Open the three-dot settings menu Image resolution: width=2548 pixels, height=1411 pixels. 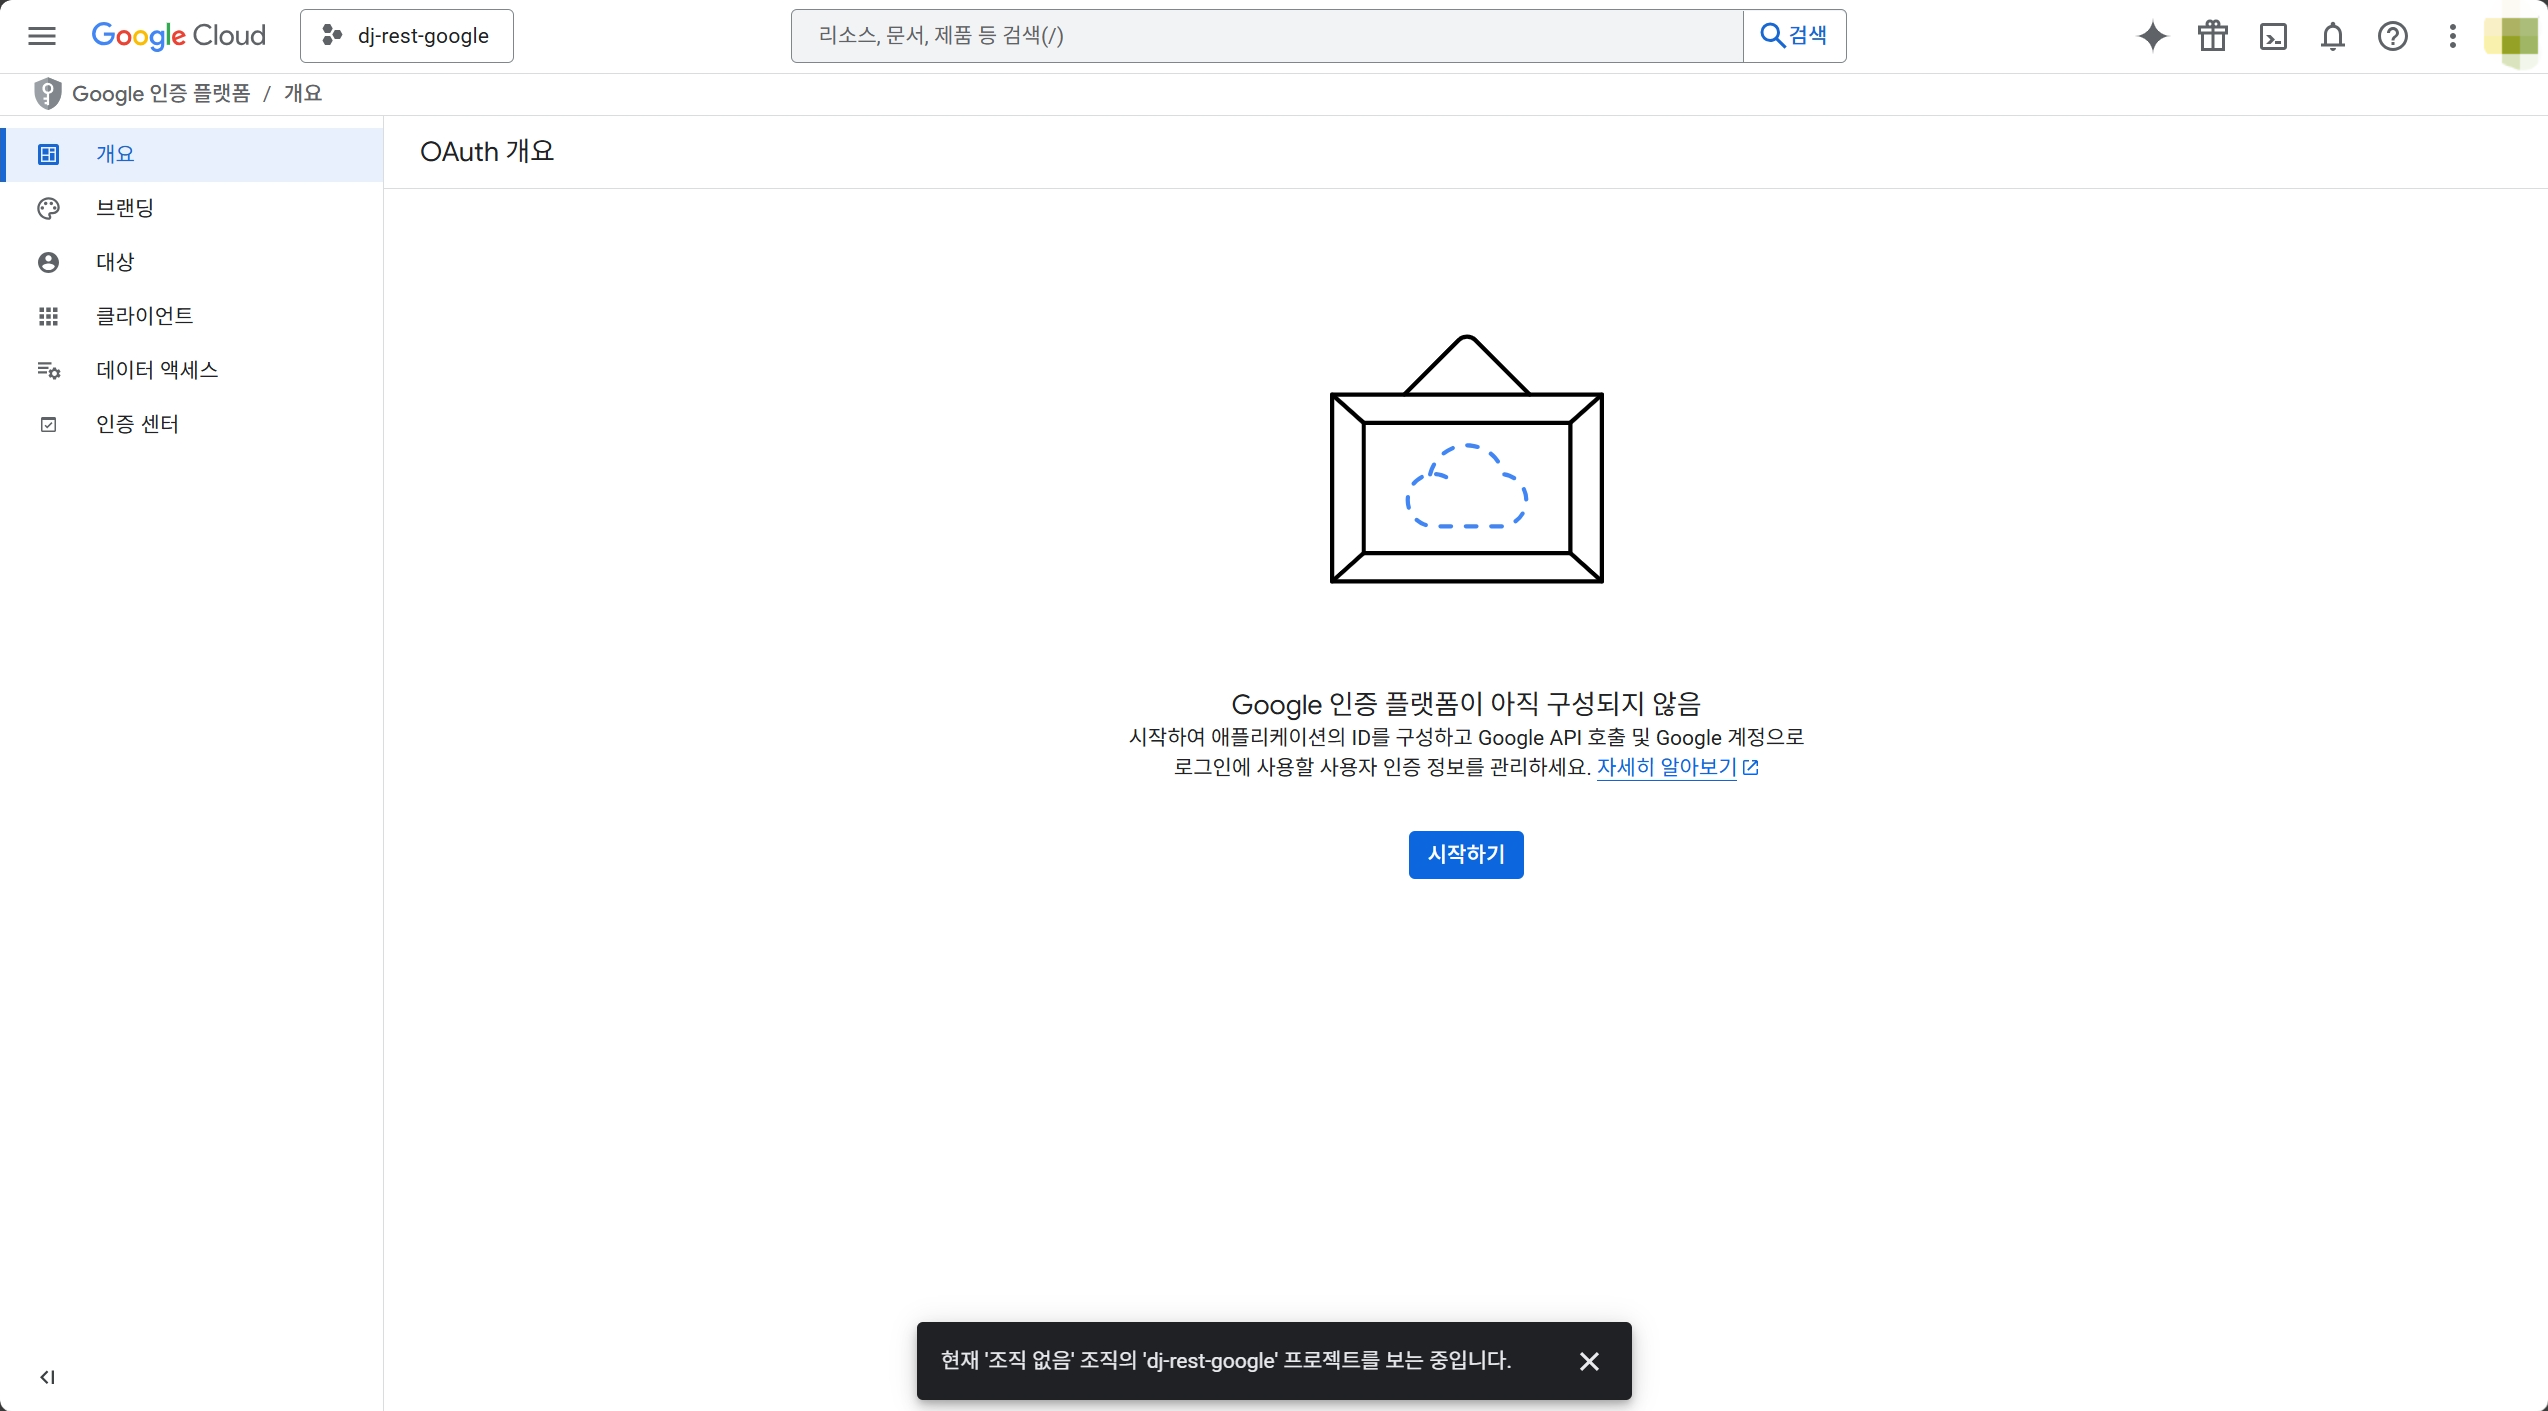2452,36
